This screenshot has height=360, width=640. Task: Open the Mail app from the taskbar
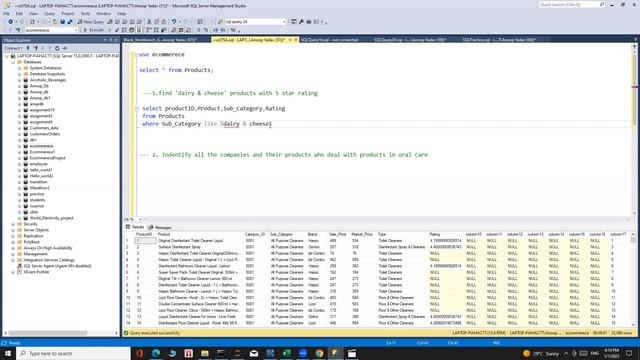(x=254, y=353)
